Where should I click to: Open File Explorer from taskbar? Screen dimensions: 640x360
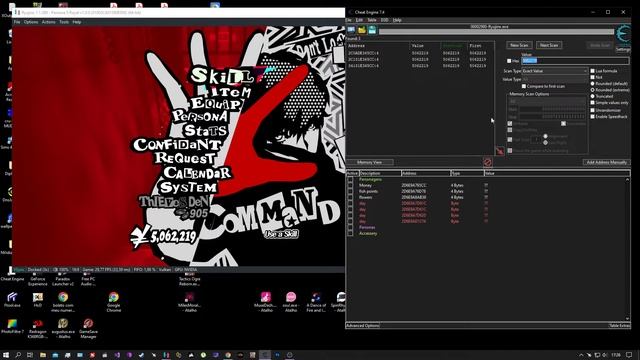pyautogui.click(x=42, y=355)
